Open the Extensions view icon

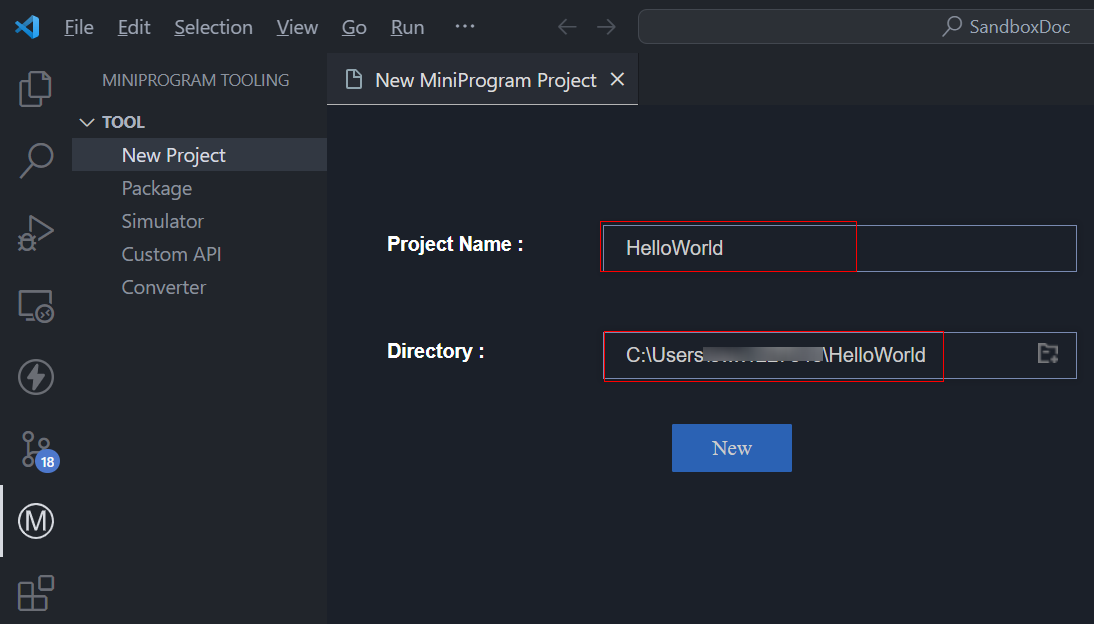[36, 593]
